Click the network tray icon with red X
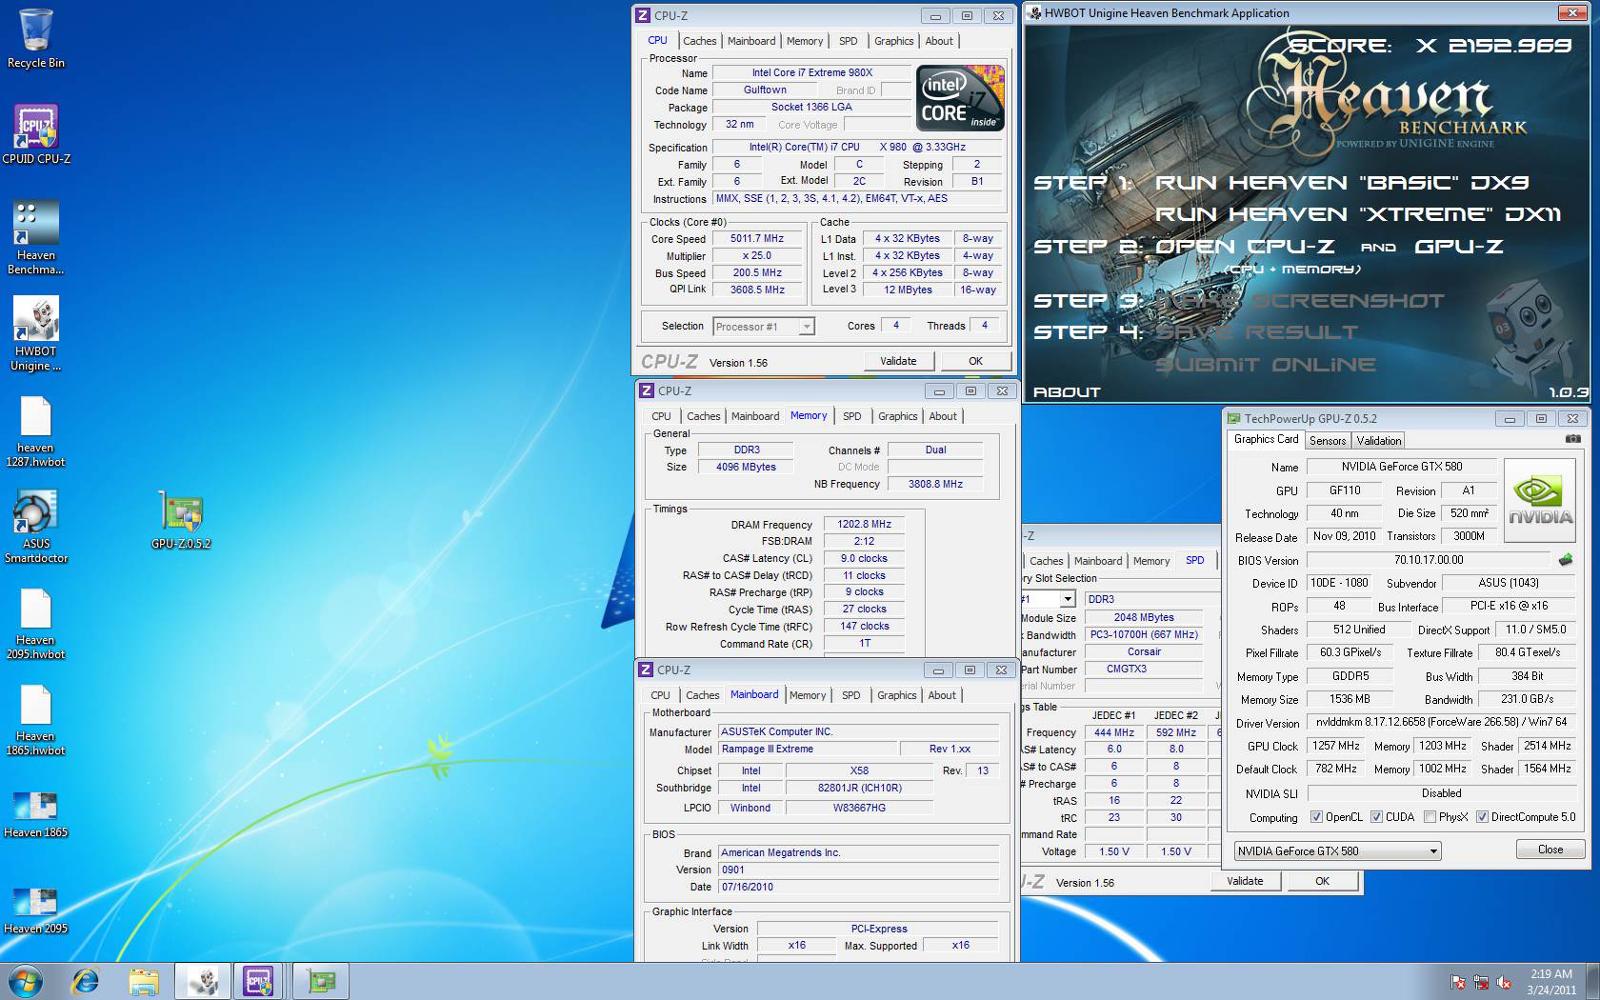Image resolution: width=1600 pixels, height=1000 pixels. (1480, 983)
